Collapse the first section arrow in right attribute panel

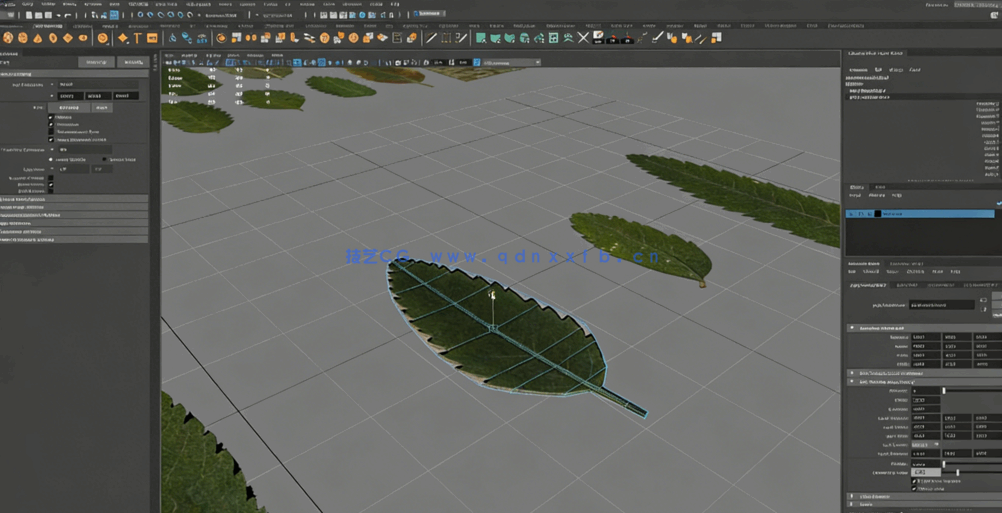pos(852,328)
